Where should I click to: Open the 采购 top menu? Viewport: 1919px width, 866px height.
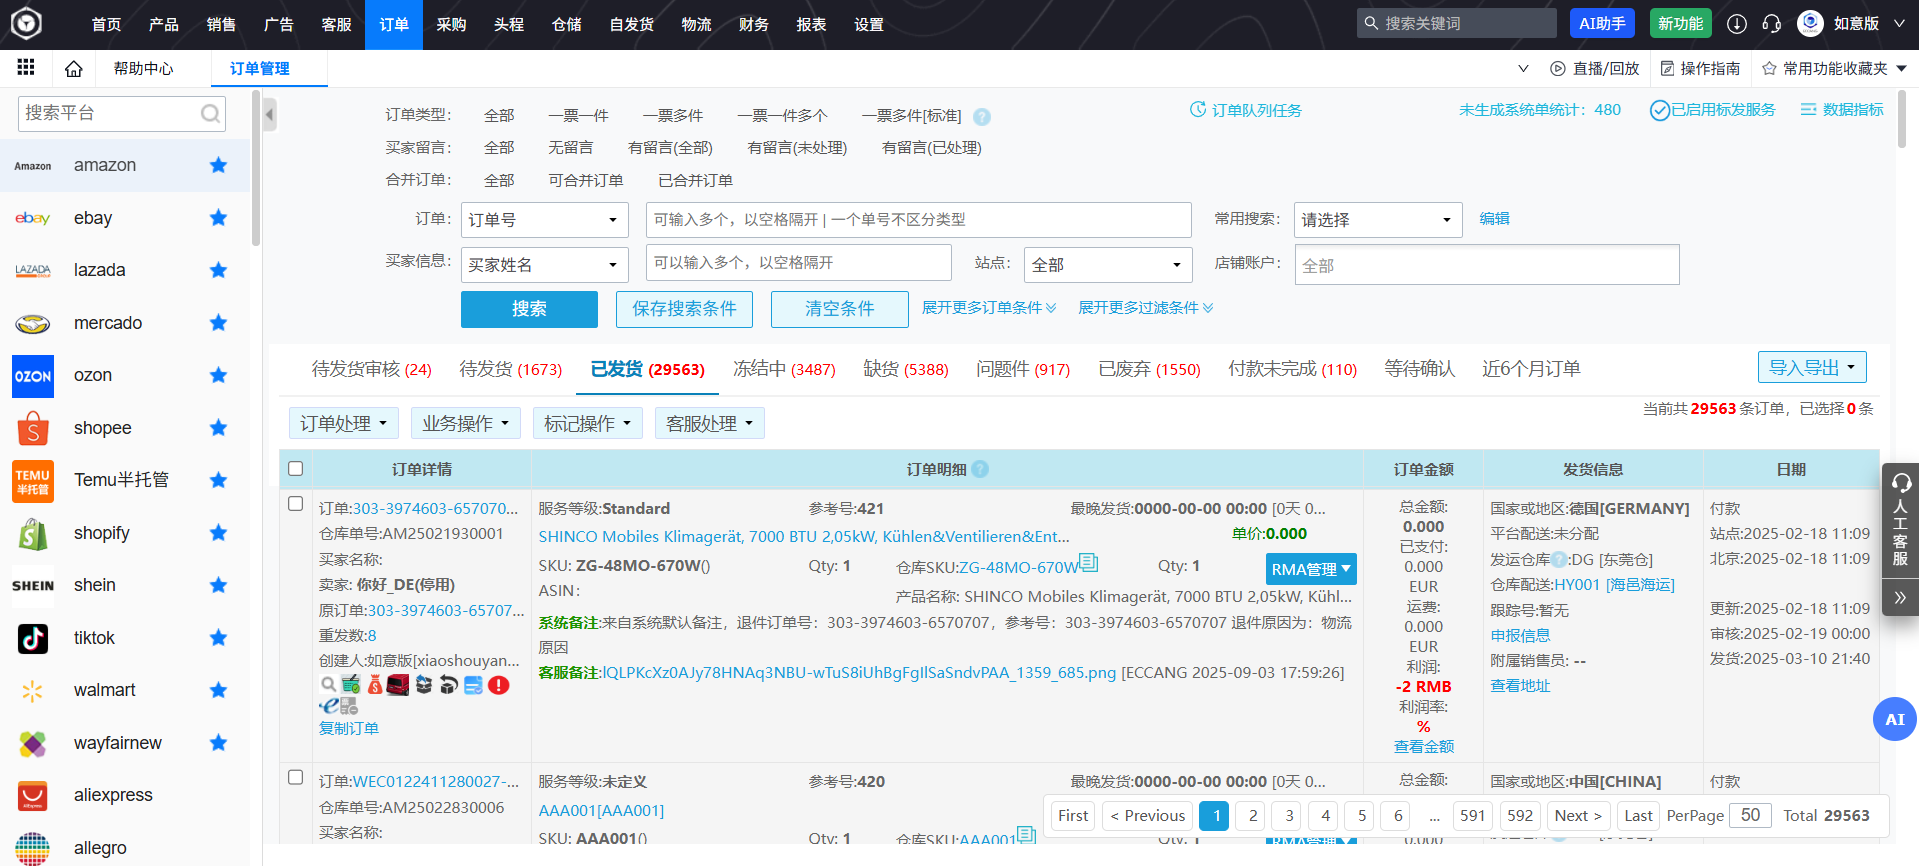[x=451, y=24]
